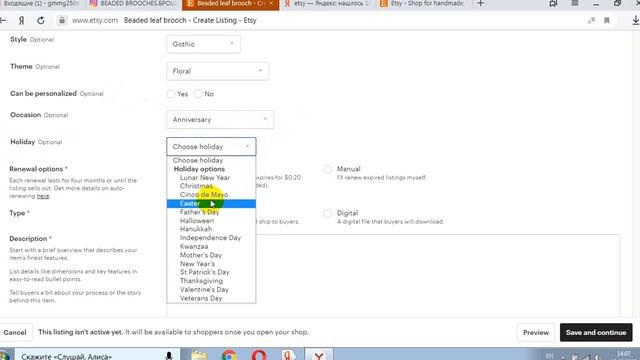
Task: Select St Patrick's Day option
Action: [211, 272]
